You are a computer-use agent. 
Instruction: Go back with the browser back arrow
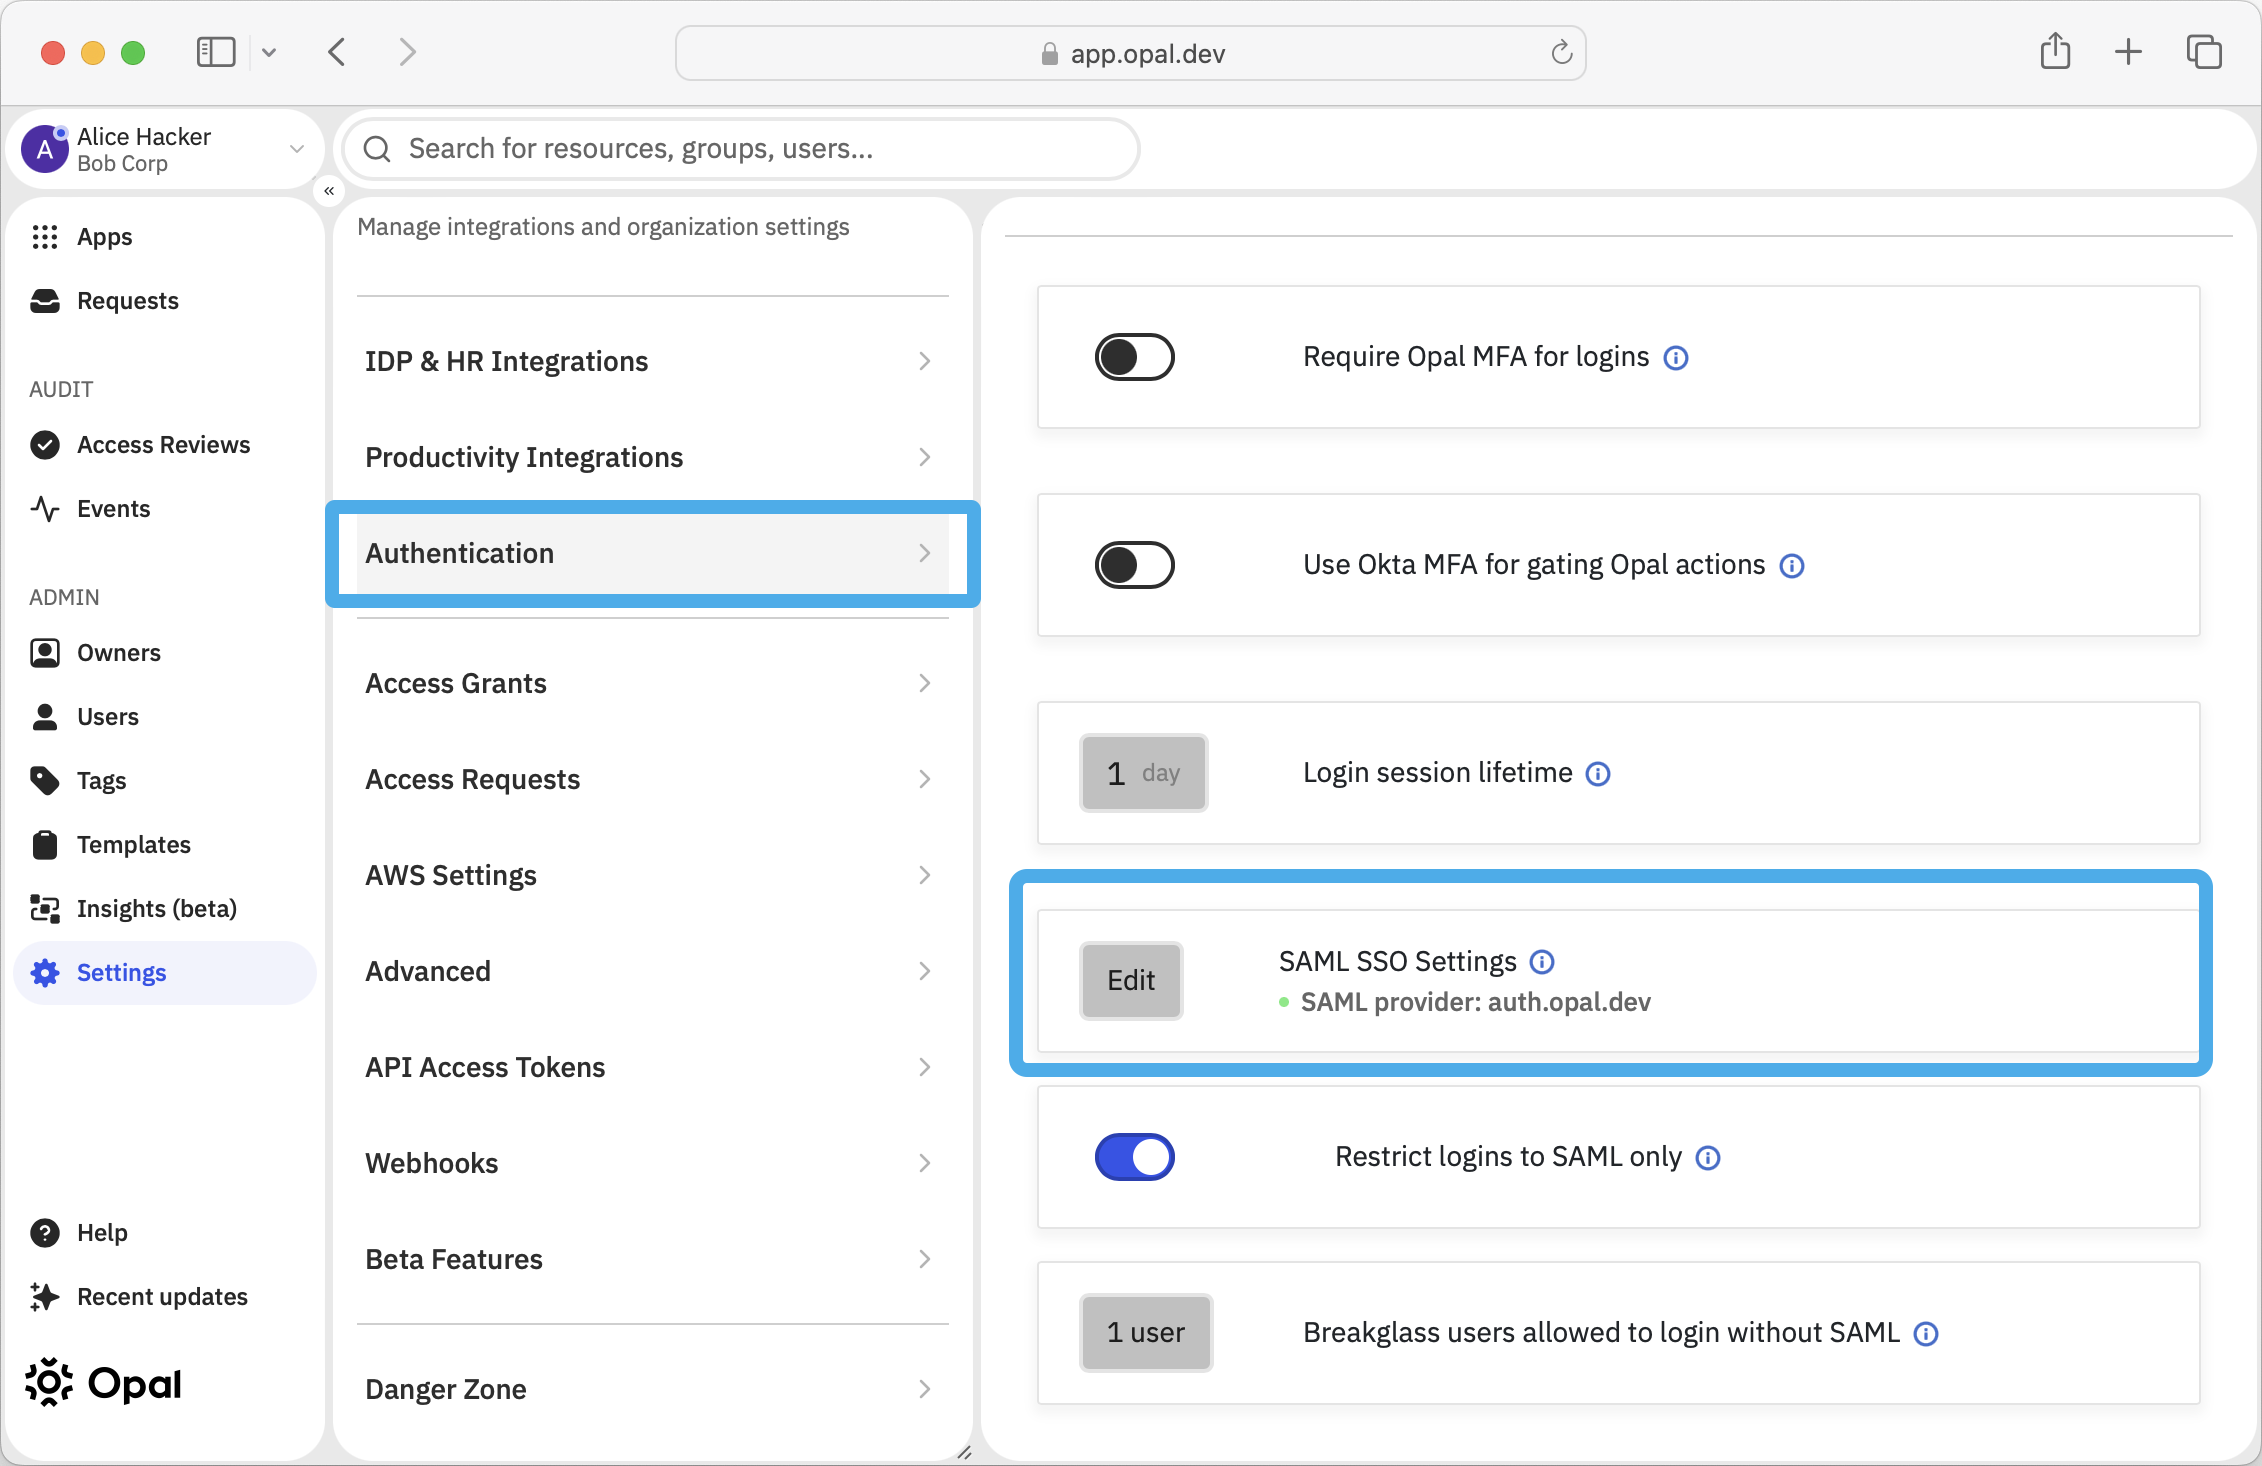(337, 52)
